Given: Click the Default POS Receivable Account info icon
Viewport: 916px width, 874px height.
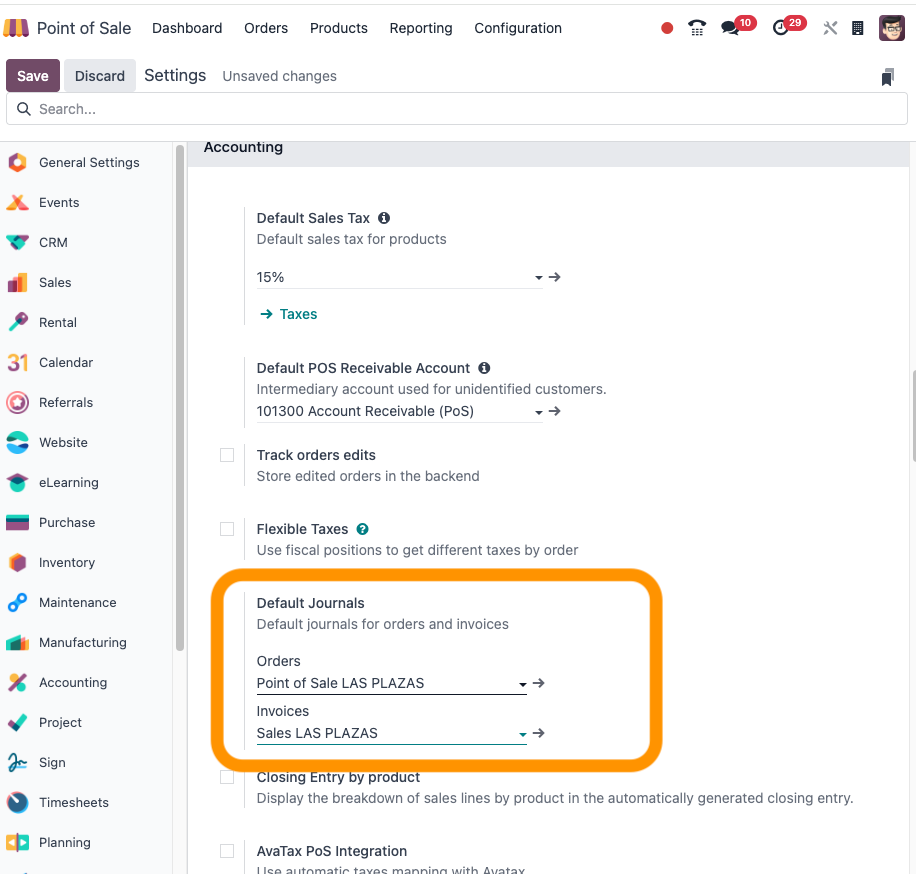Looking at the screenshot, I should (484, 368).
